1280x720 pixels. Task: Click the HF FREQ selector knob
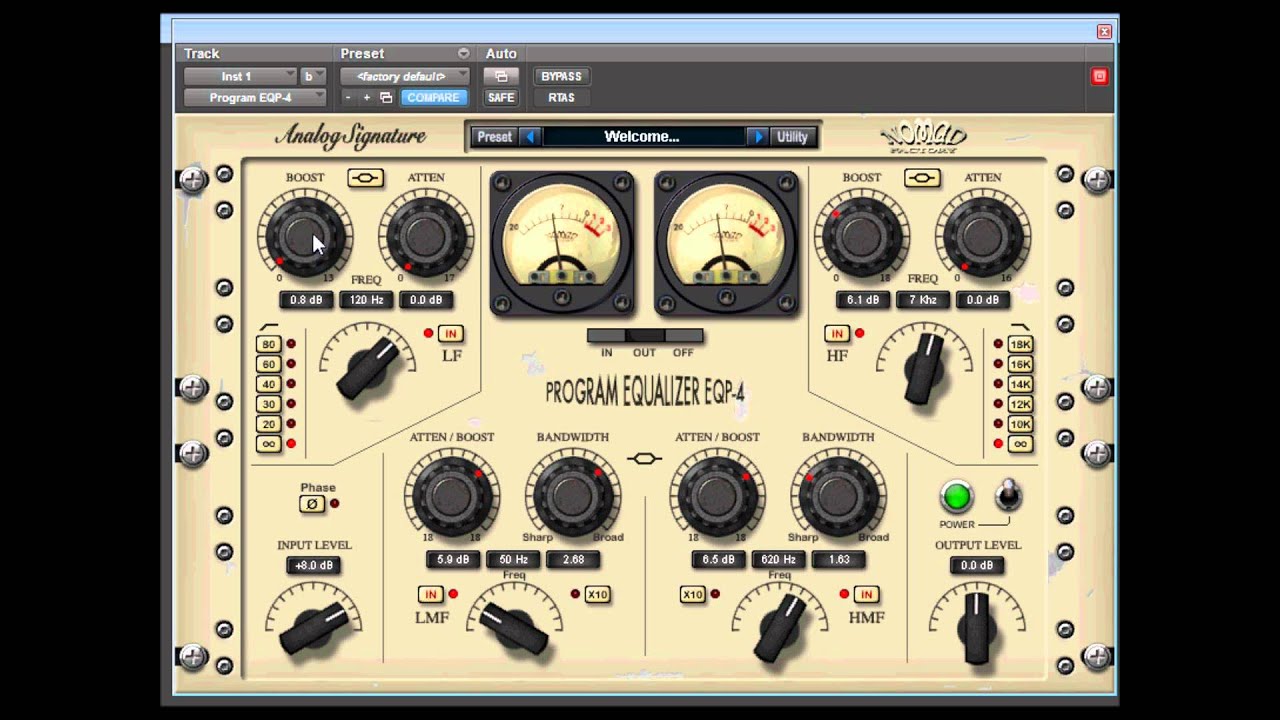(x=923, y=368)
